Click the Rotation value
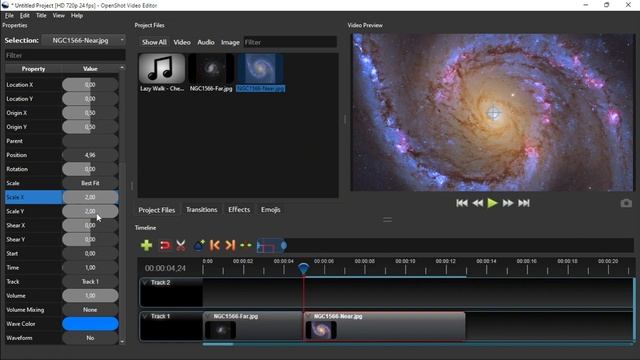Viewport: 640px width, 360px height. point(90,169)
